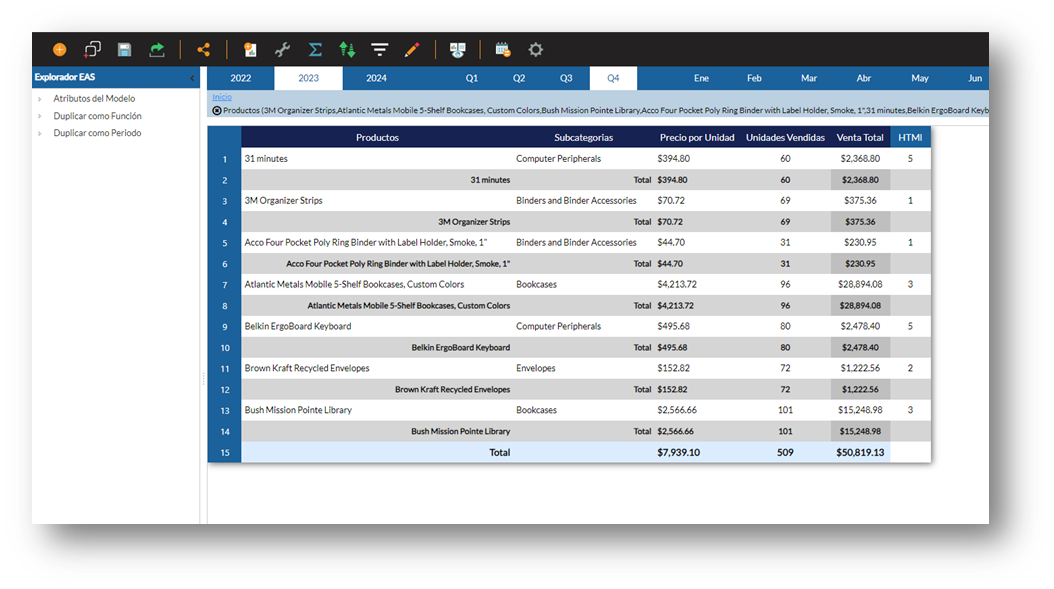1054x589 pixels.
Task: Click the panel splitter handle dots
Action: click(203, 379)
